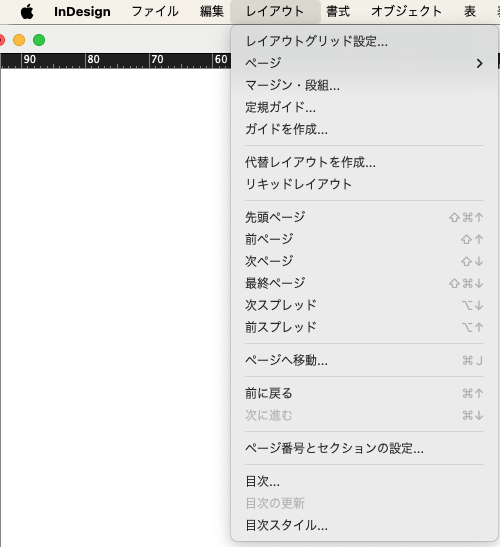Open the Apple menu
Screen dimensions: 500x547
click(27, 12)
